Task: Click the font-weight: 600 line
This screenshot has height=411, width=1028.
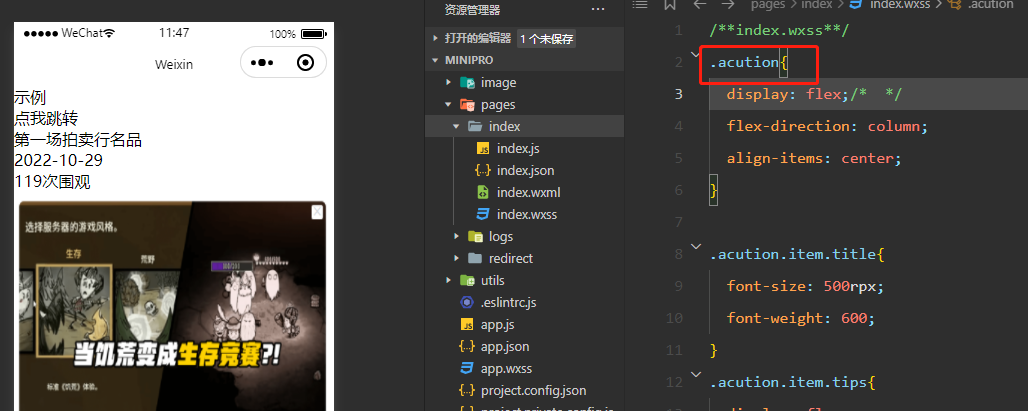Action: point(801,319)
